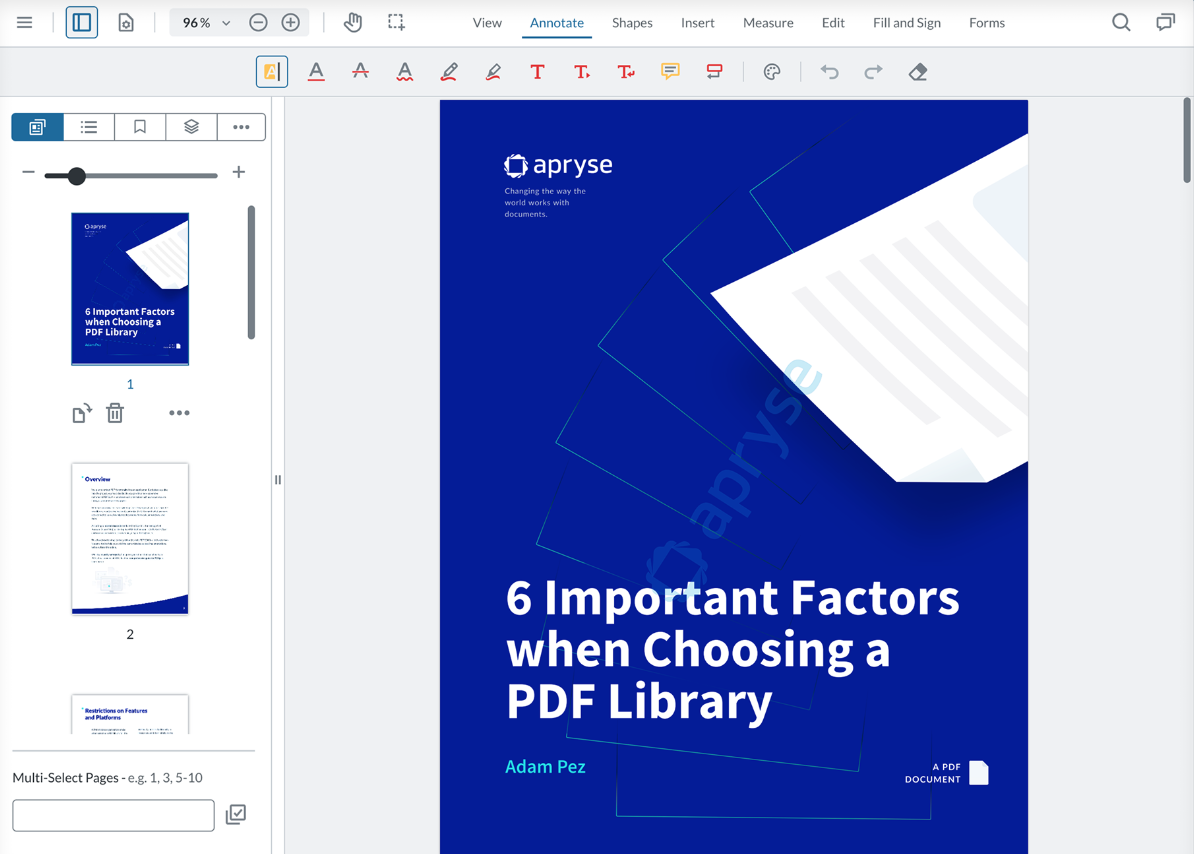This screenshot has width=1194, height=854.
Task: Select page 2 Overview thumbnail
Action: (130, 539)
